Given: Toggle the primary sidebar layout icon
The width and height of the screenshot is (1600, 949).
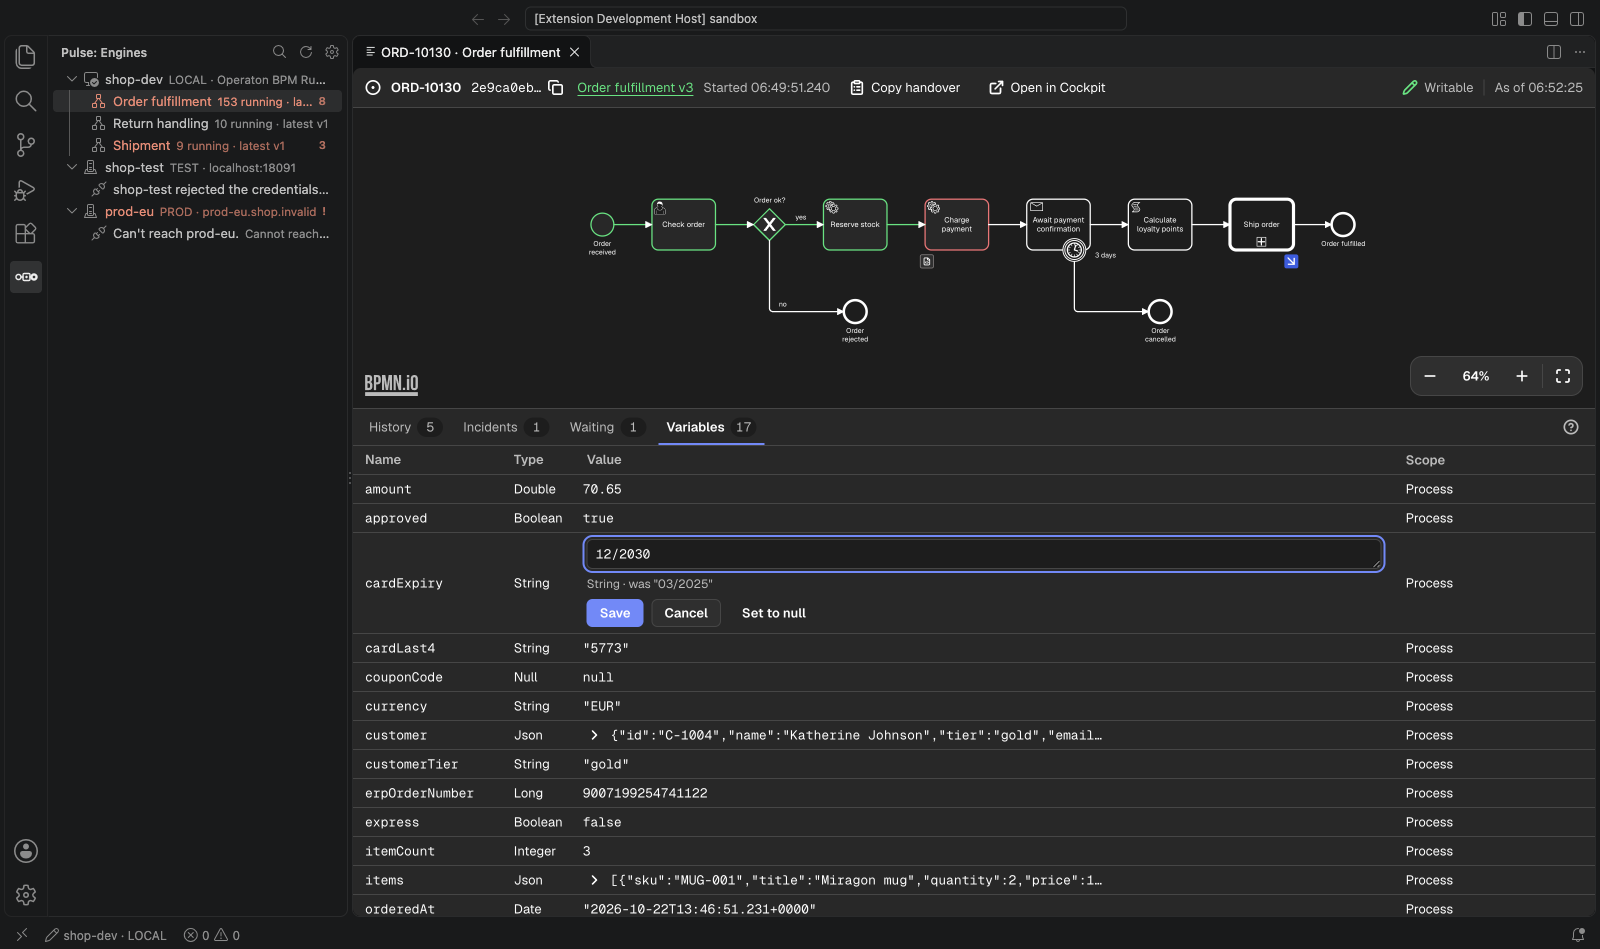Looking at the screenshot, I should click(x=1525, y=19).
